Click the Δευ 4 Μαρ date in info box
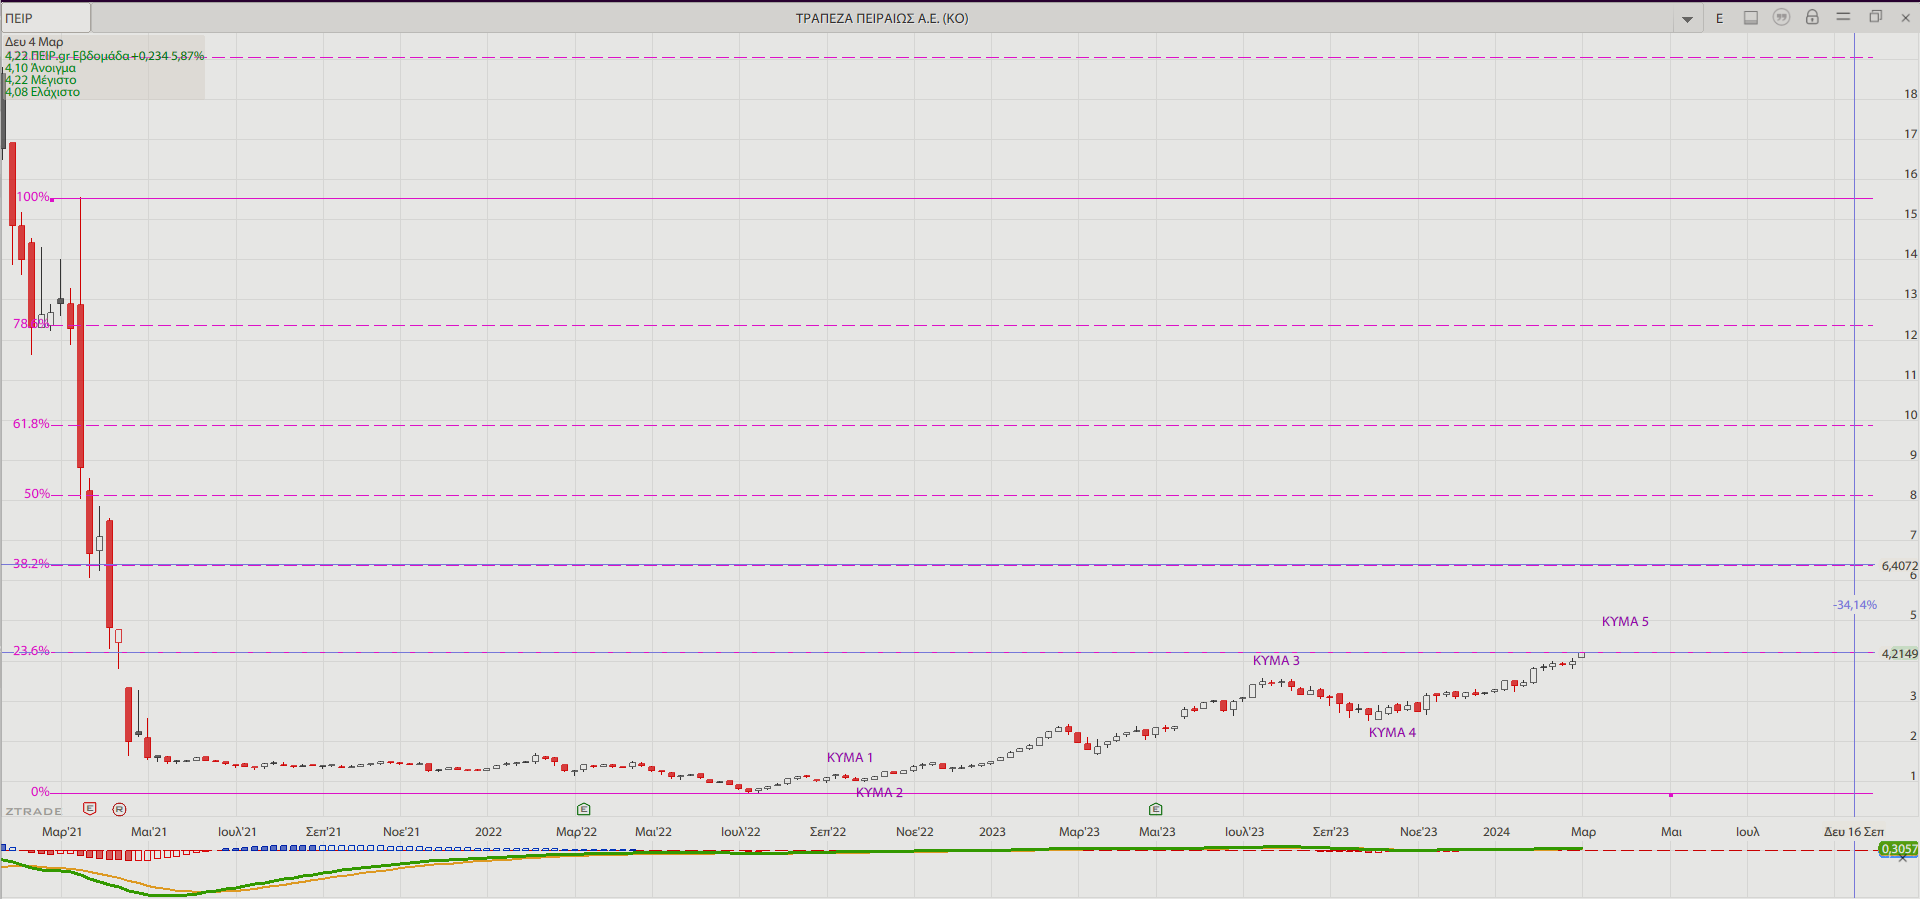This screenshot has width=1920, height=899. tap(34, 42)
